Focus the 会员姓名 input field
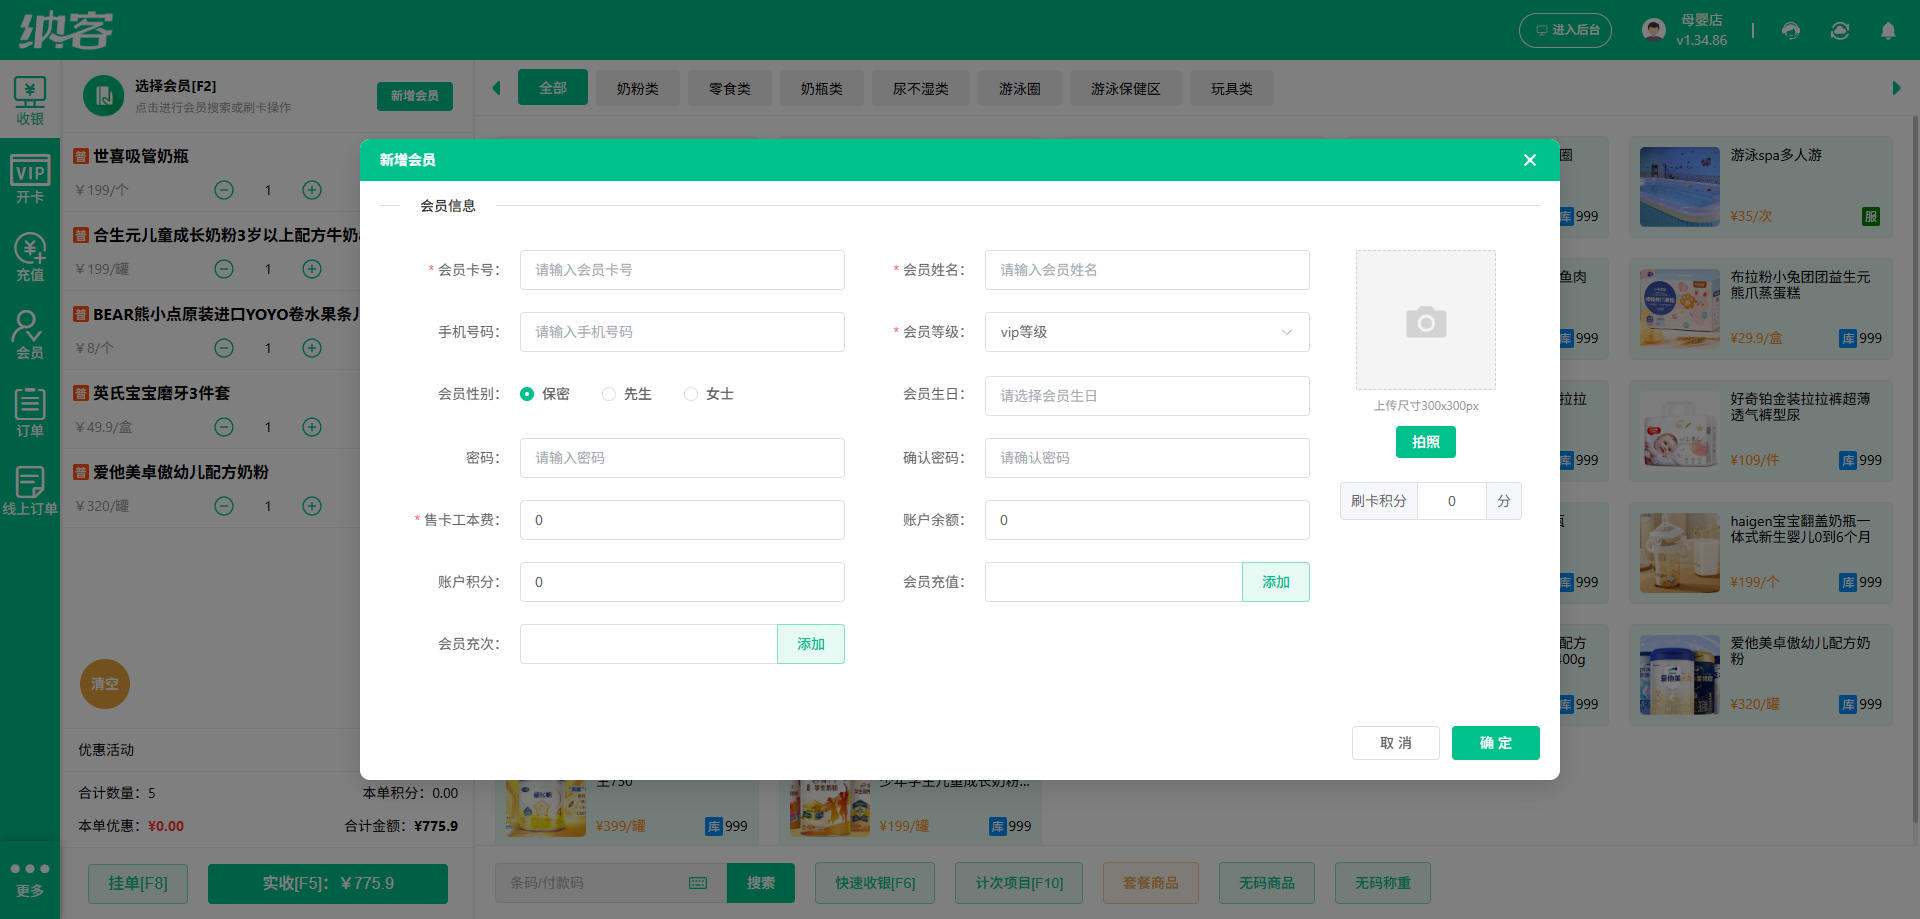The image size is (1920, 919). (1147, 270)
